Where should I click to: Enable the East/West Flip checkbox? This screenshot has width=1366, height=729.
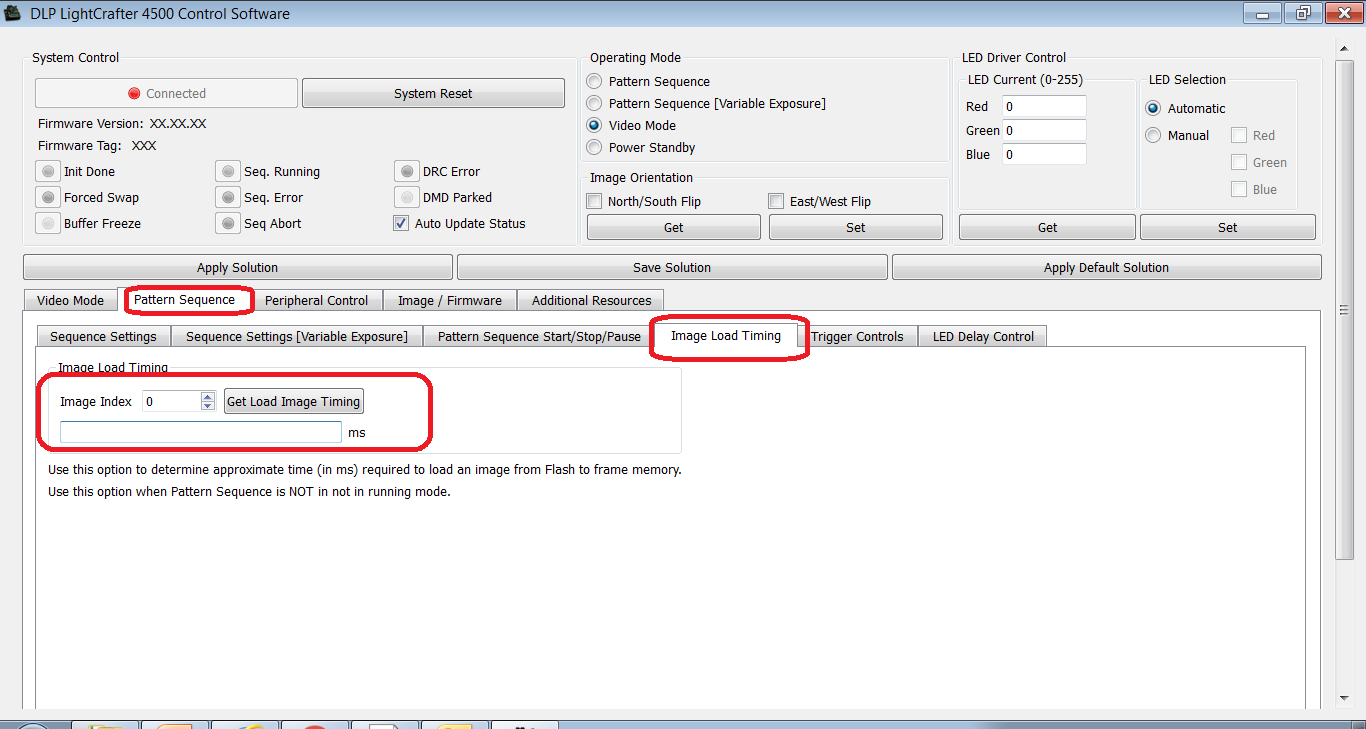[776, 201]
